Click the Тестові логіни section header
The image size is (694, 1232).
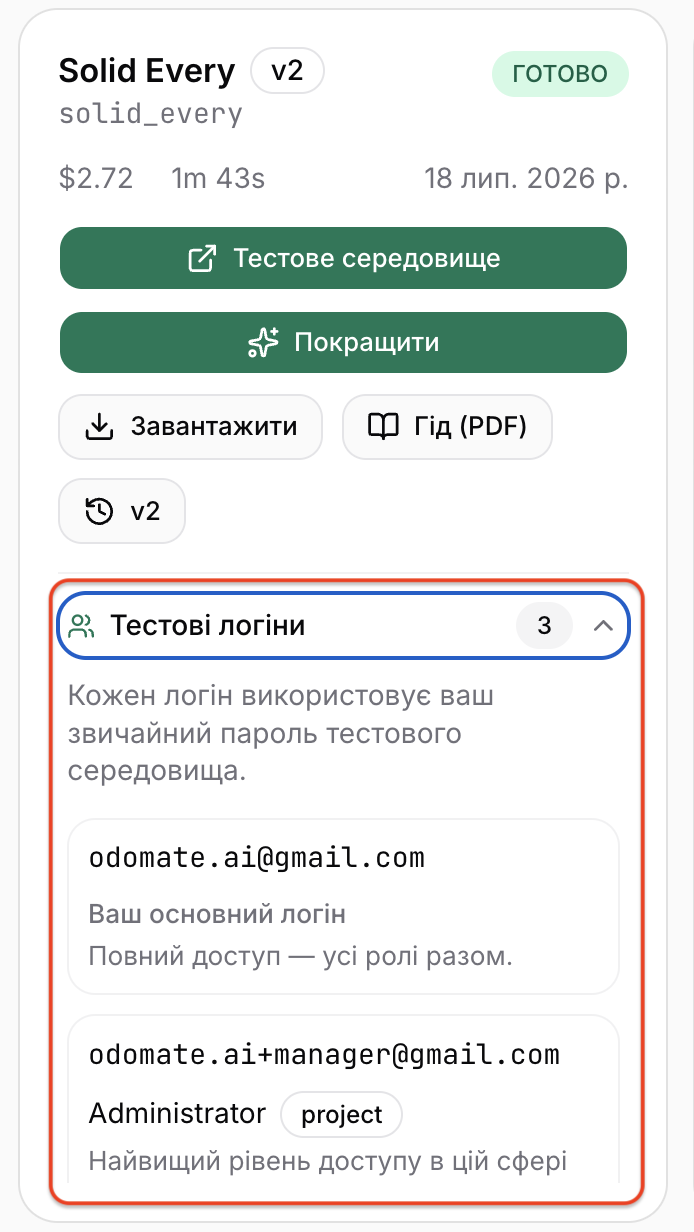pos(344,626)
